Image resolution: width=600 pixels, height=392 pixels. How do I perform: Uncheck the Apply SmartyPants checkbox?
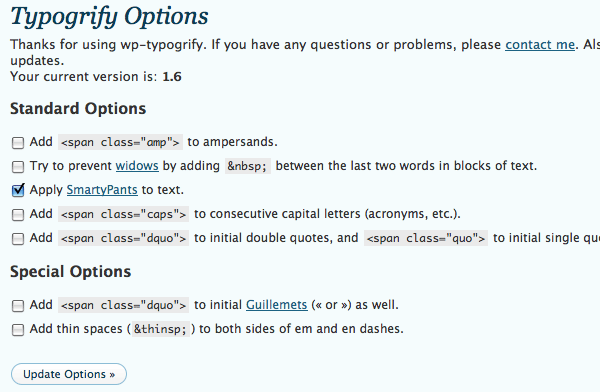pos(18,190)
